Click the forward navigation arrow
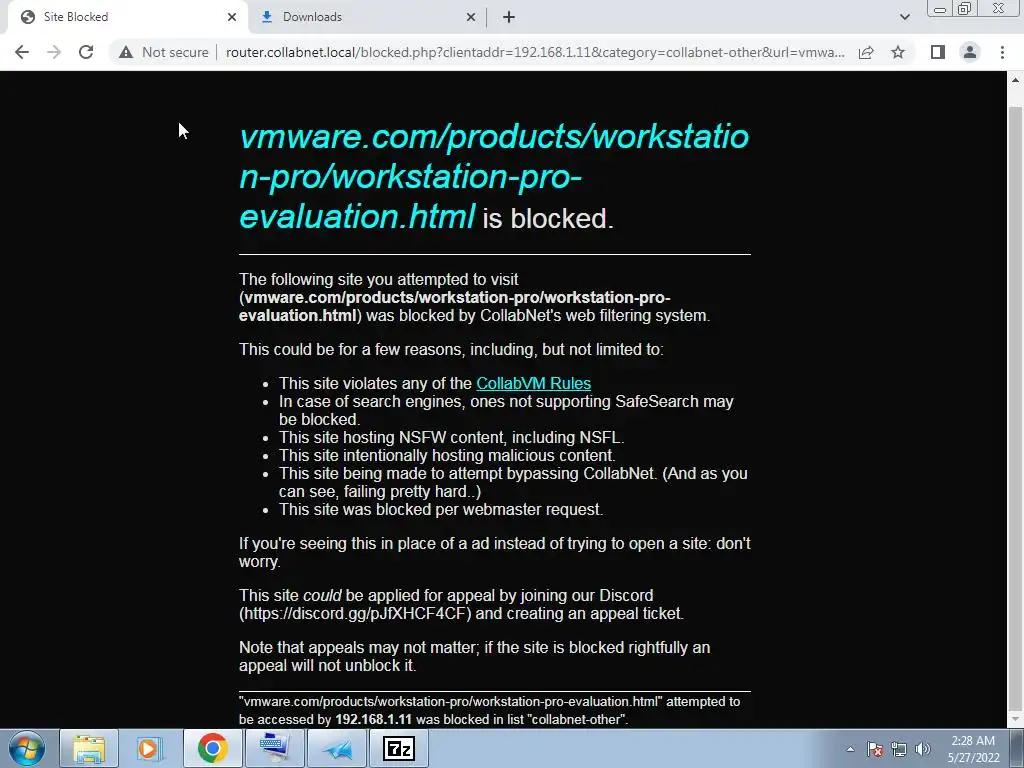 54,52
